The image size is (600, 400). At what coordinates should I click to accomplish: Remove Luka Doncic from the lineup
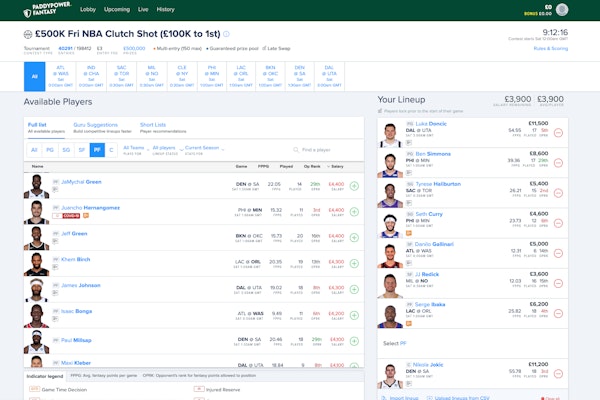[558, 133]
